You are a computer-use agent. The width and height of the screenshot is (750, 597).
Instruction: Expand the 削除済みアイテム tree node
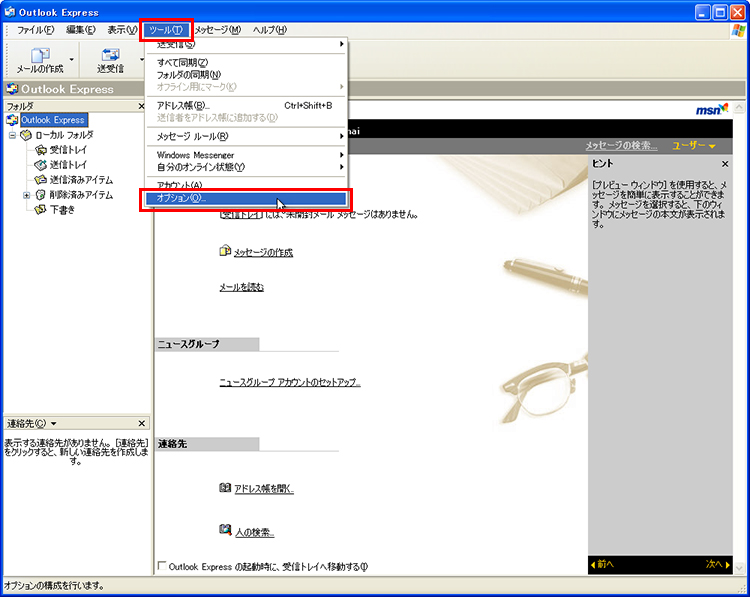[x=27, y=195]
